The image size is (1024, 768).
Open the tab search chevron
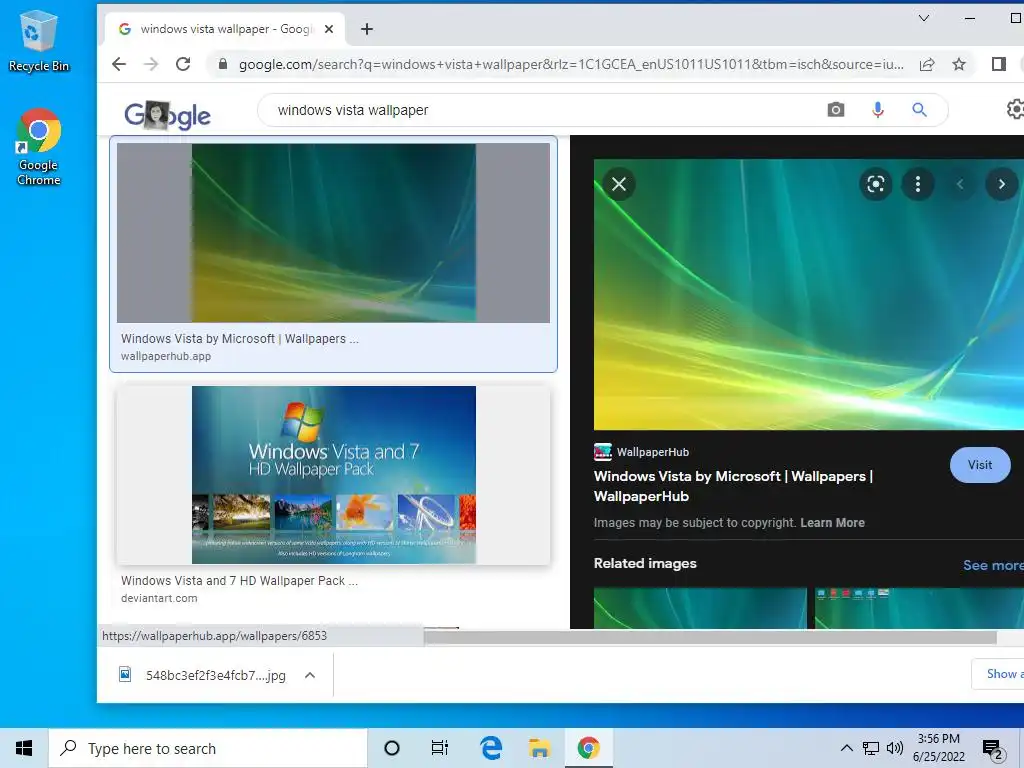[x=923, y=18]
